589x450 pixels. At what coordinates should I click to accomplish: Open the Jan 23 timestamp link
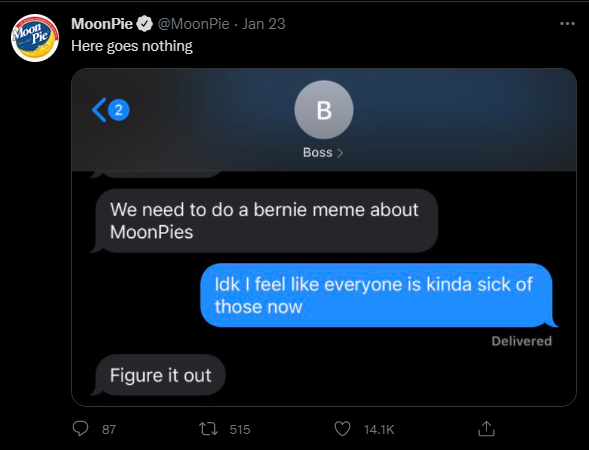[x=263, y=24]
